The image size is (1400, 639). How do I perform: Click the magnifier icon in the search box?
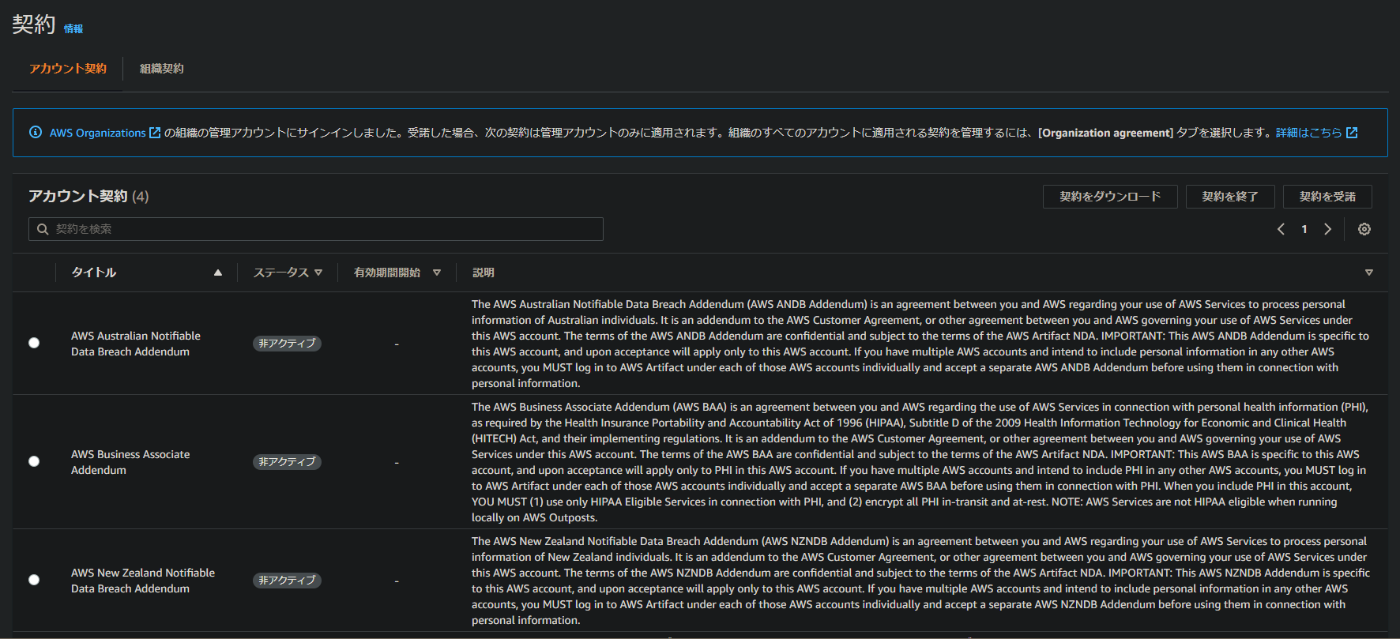point(43,229)
